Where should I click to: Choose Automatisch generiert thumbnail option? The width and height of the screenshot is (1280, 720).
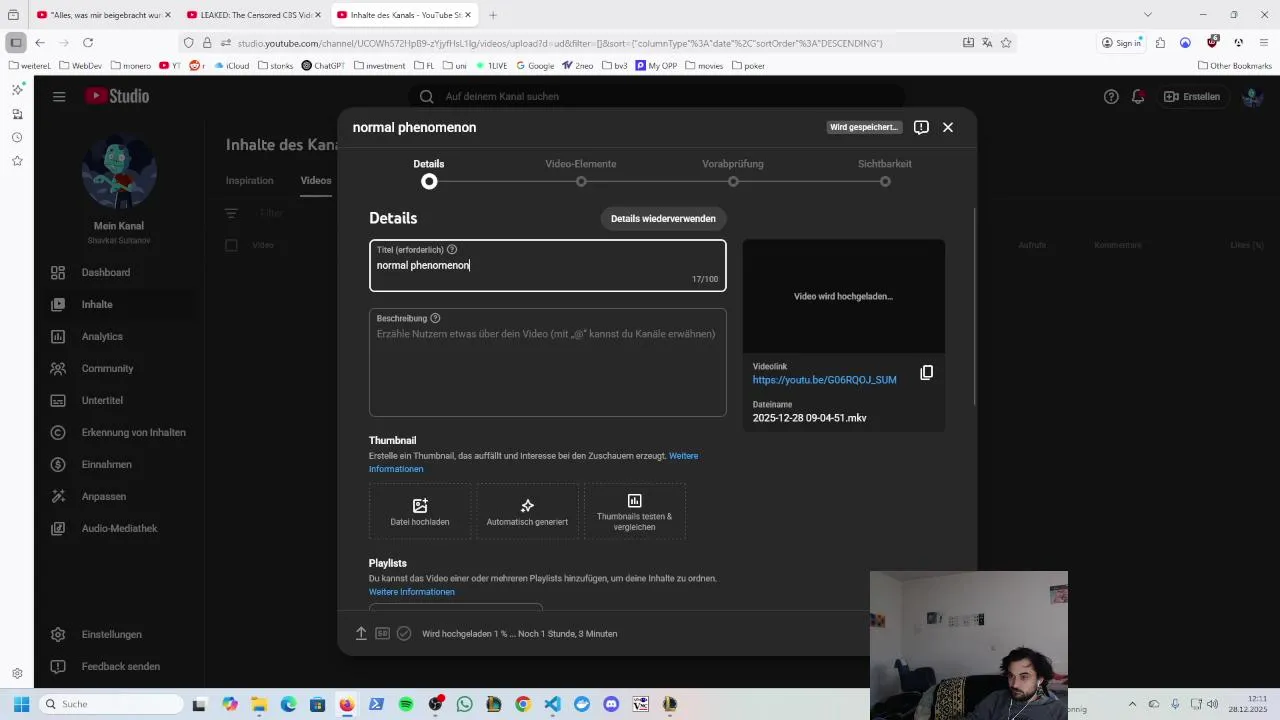point(527,512)
